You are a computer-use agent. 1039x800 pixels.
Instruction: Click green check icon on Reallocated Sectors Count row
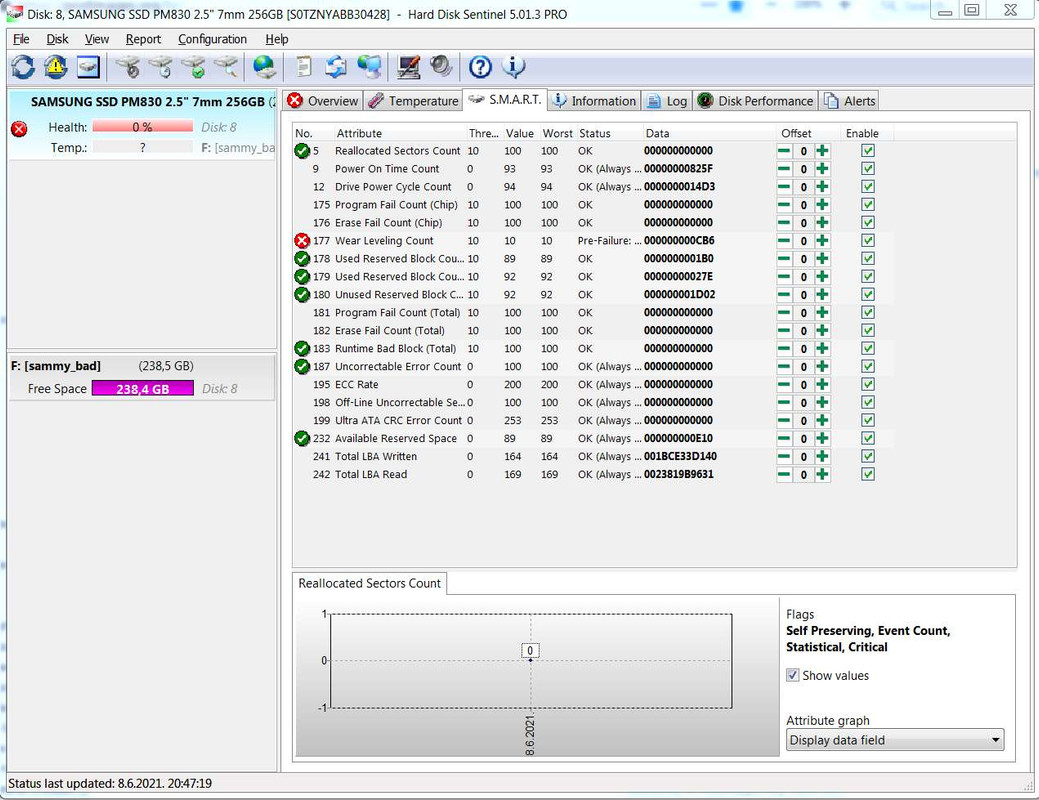point(302,150)
